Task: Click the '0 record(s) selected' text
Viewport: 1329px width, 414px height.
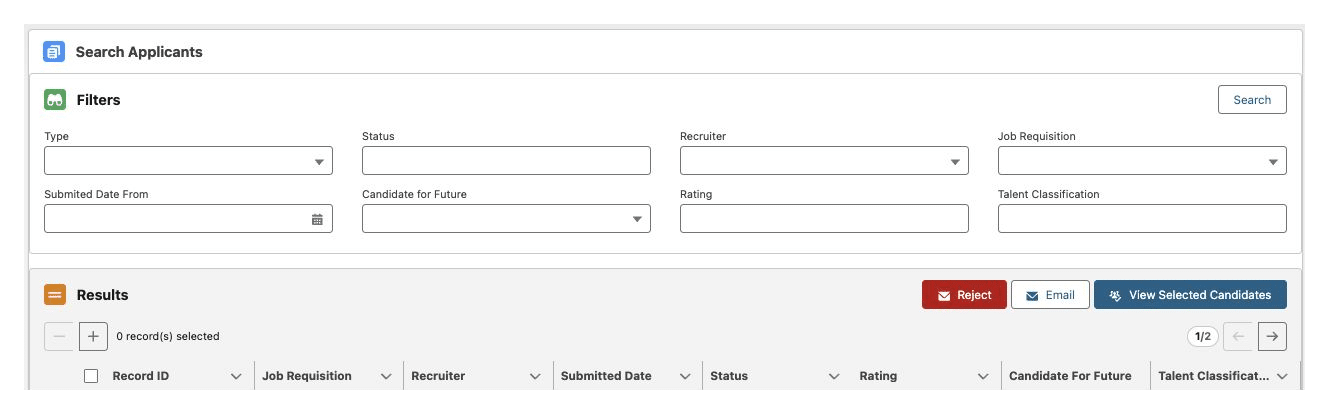Action: [x=168, y=337]
